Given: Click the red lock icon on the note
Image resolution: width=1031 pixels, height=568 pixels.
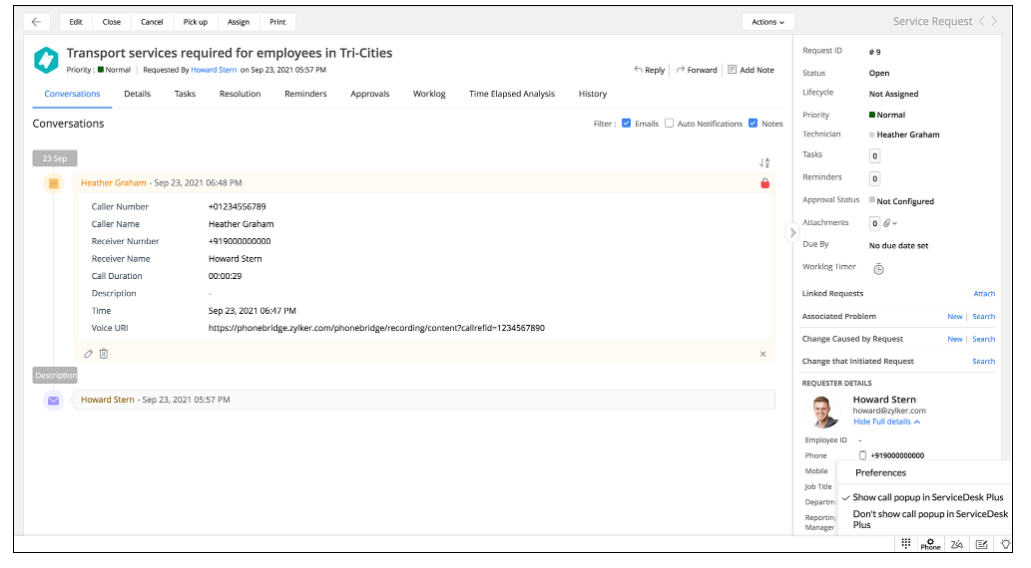Looking at the screenshot, I should click(x=765, y=183).
